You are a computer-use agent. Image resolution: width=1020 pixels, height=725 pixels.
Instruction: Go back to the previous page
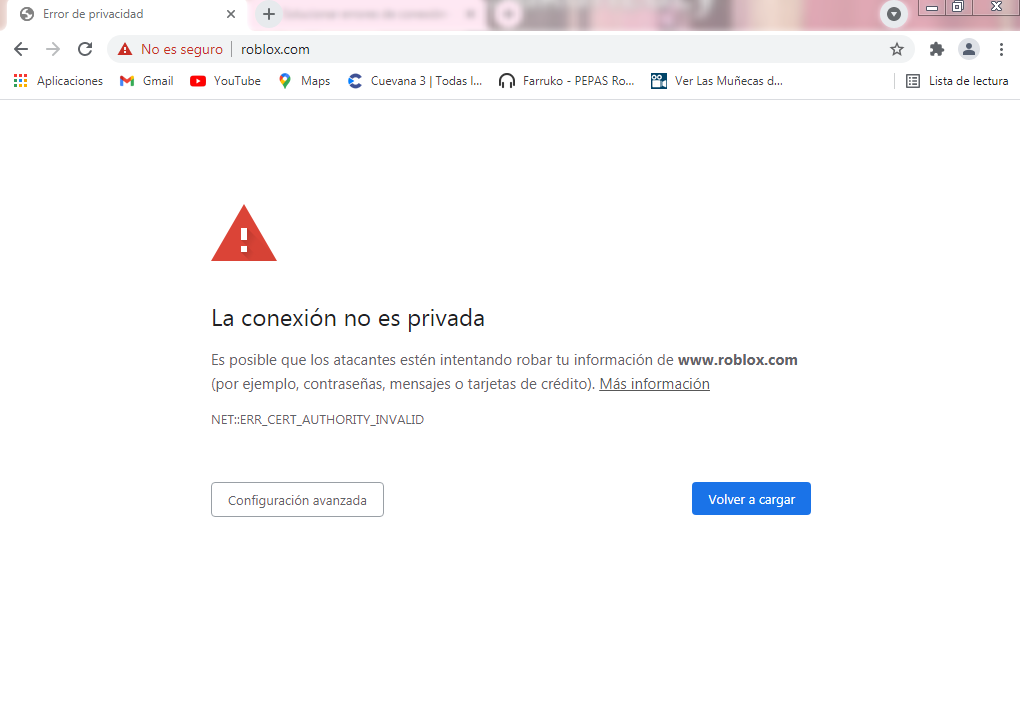(21, 49)
